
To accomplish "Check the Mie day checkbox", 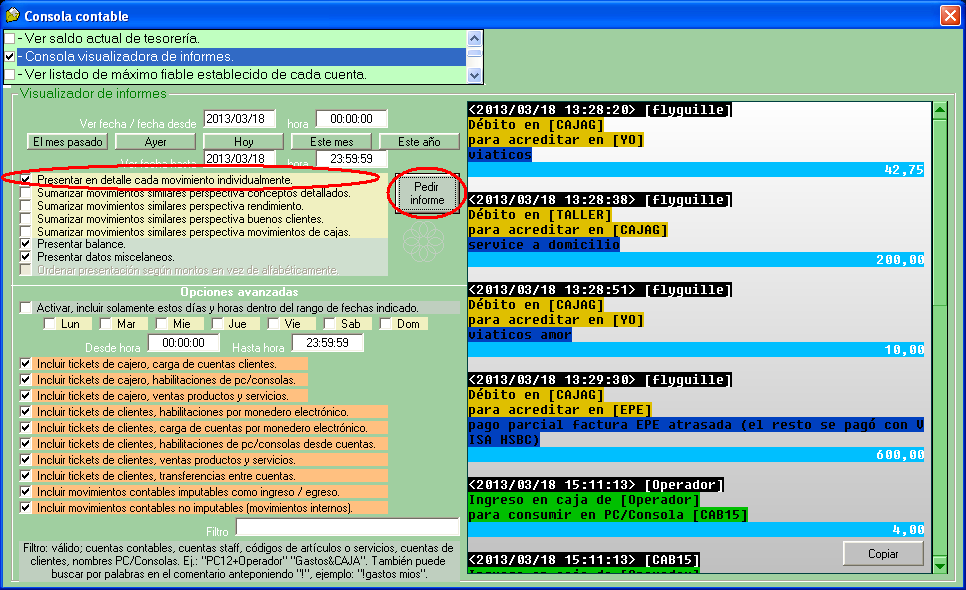I will pyautogui.click(x=161, y=323).
